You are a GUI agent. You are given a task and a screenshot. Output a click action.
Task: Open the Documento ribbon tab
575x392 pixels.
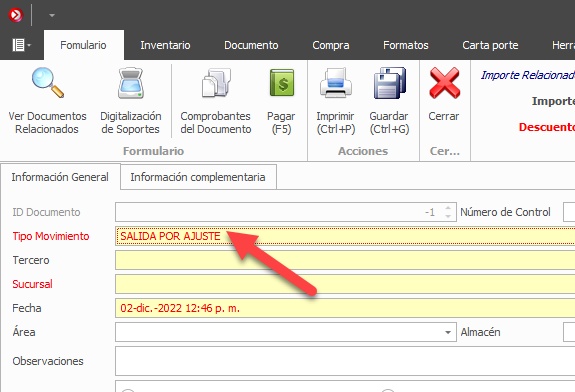pos(251,45)
